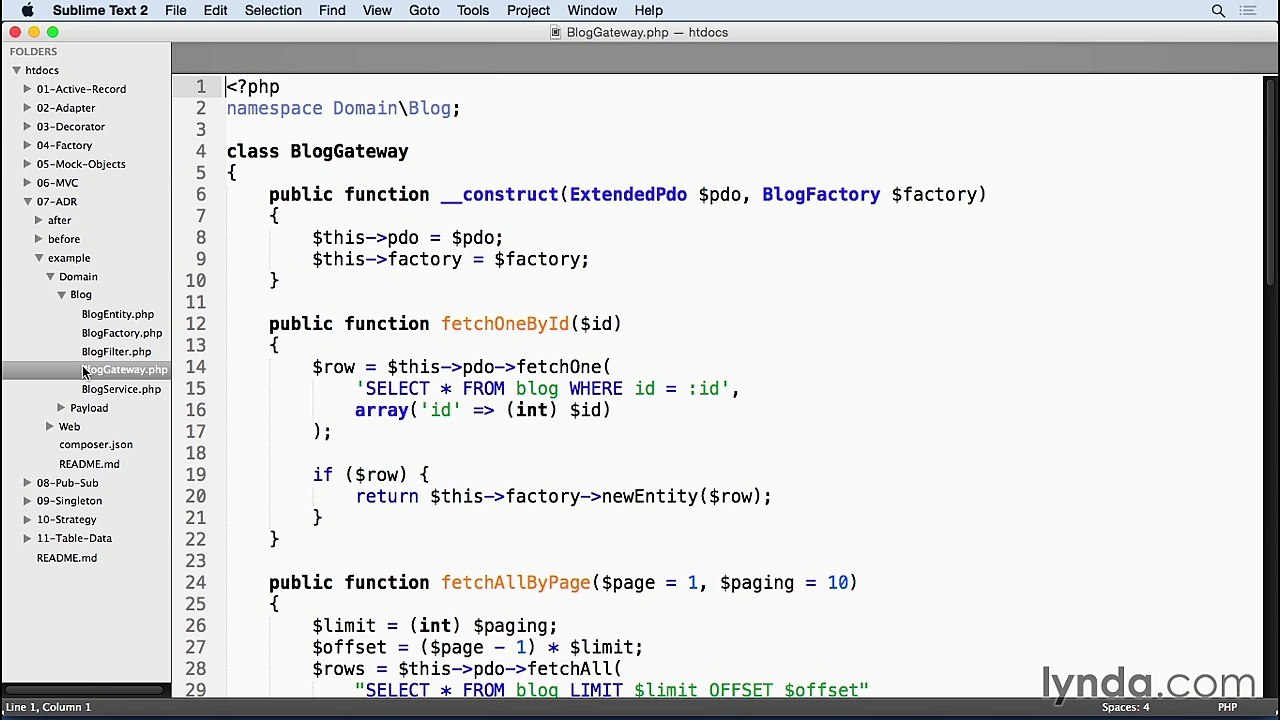
Task: Expand the Web folder
Action: tap(50, 427)
